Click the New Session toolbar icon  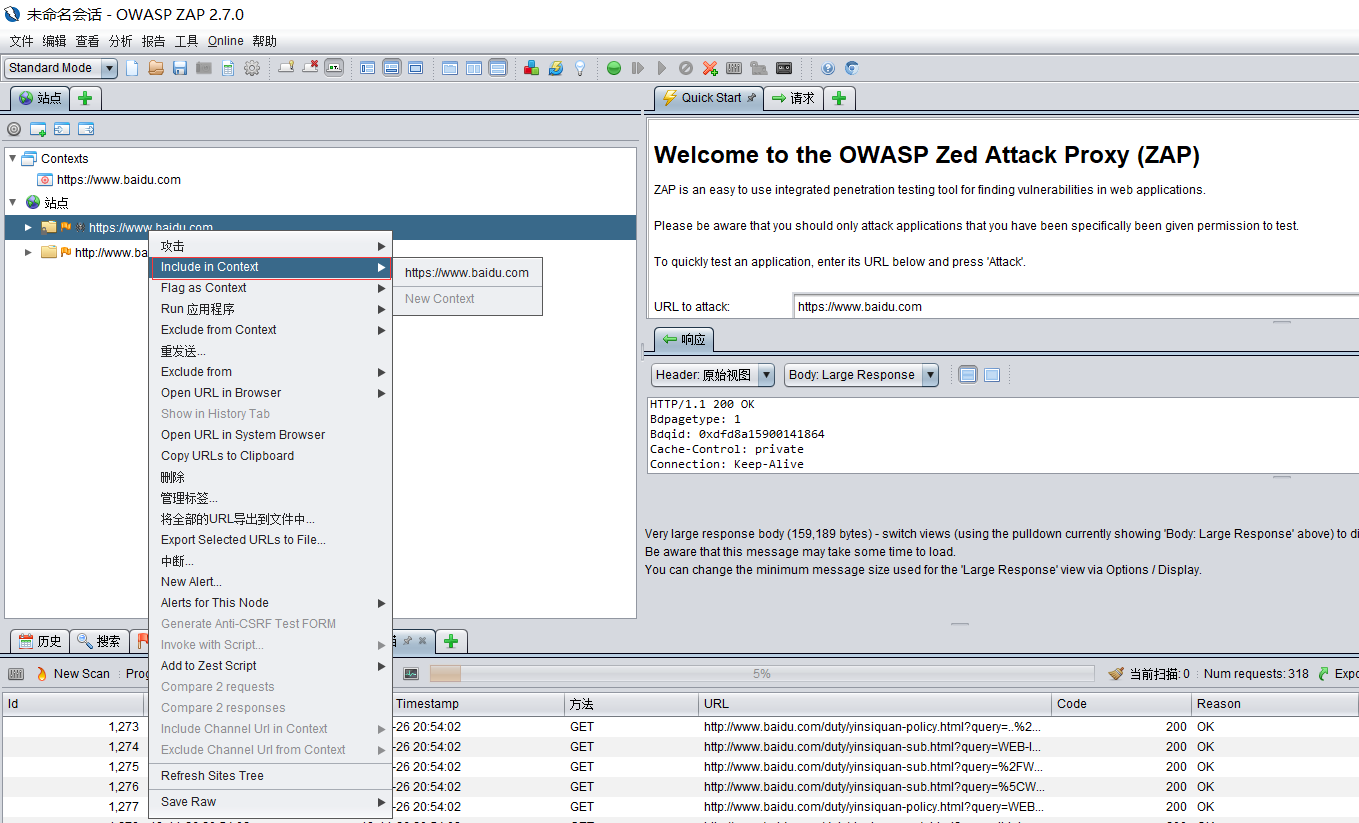click(x=132, y=68)
